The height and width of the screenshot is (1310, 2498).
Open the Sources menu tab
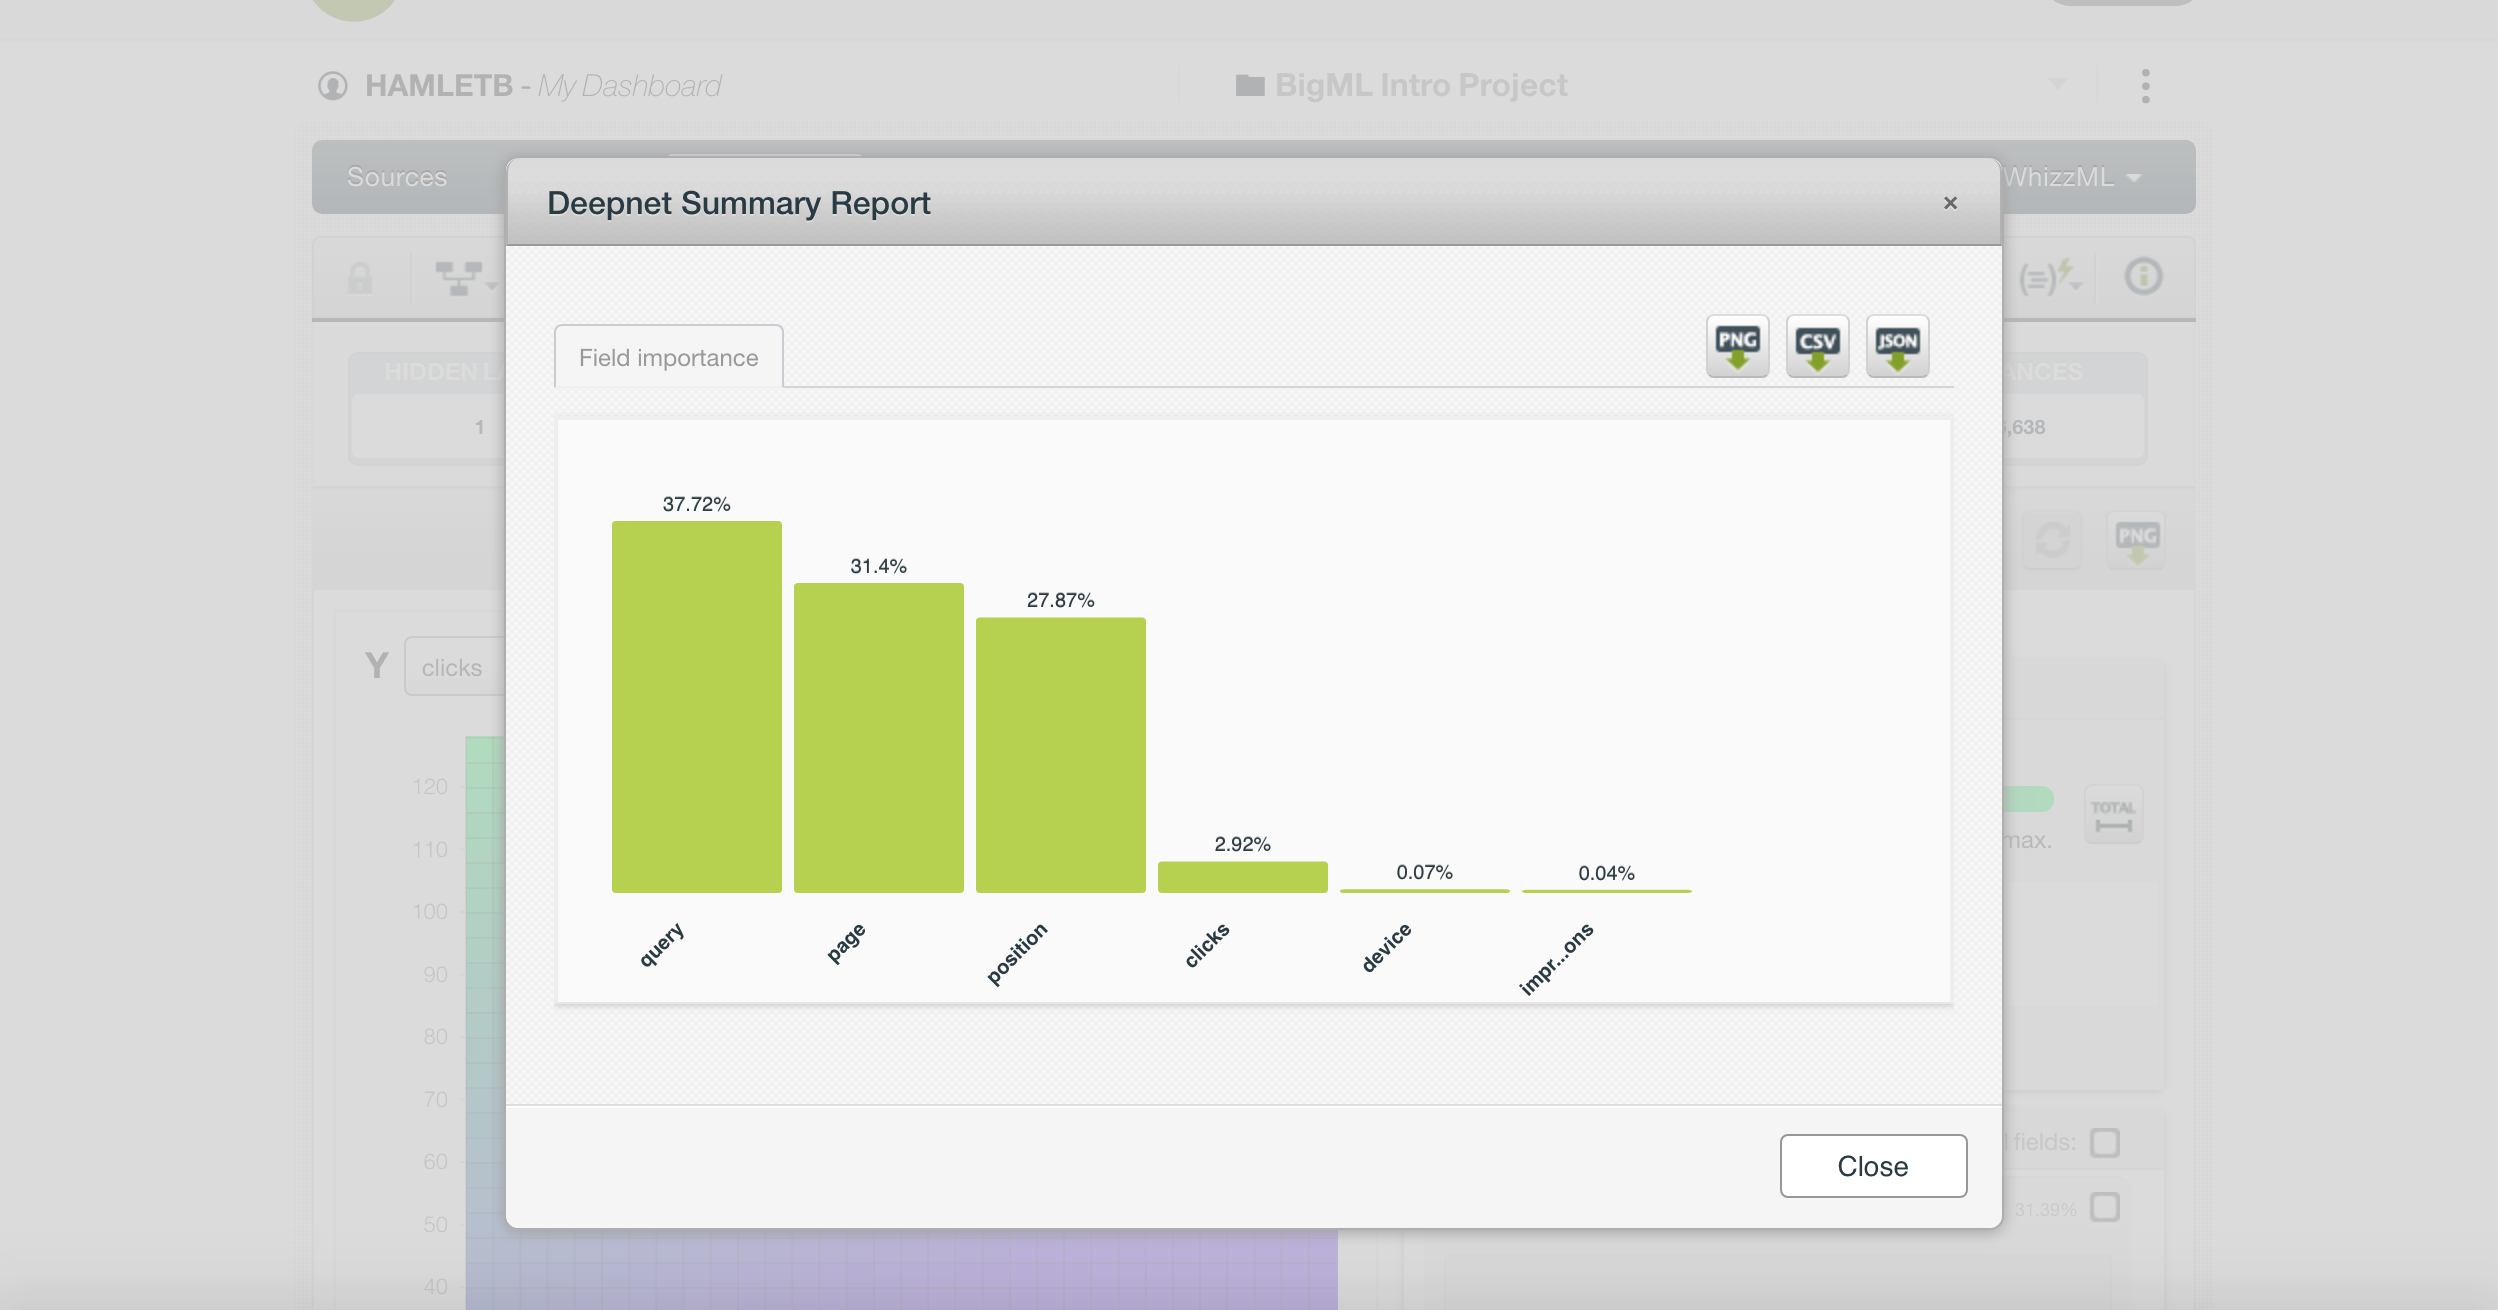(396, 177)
